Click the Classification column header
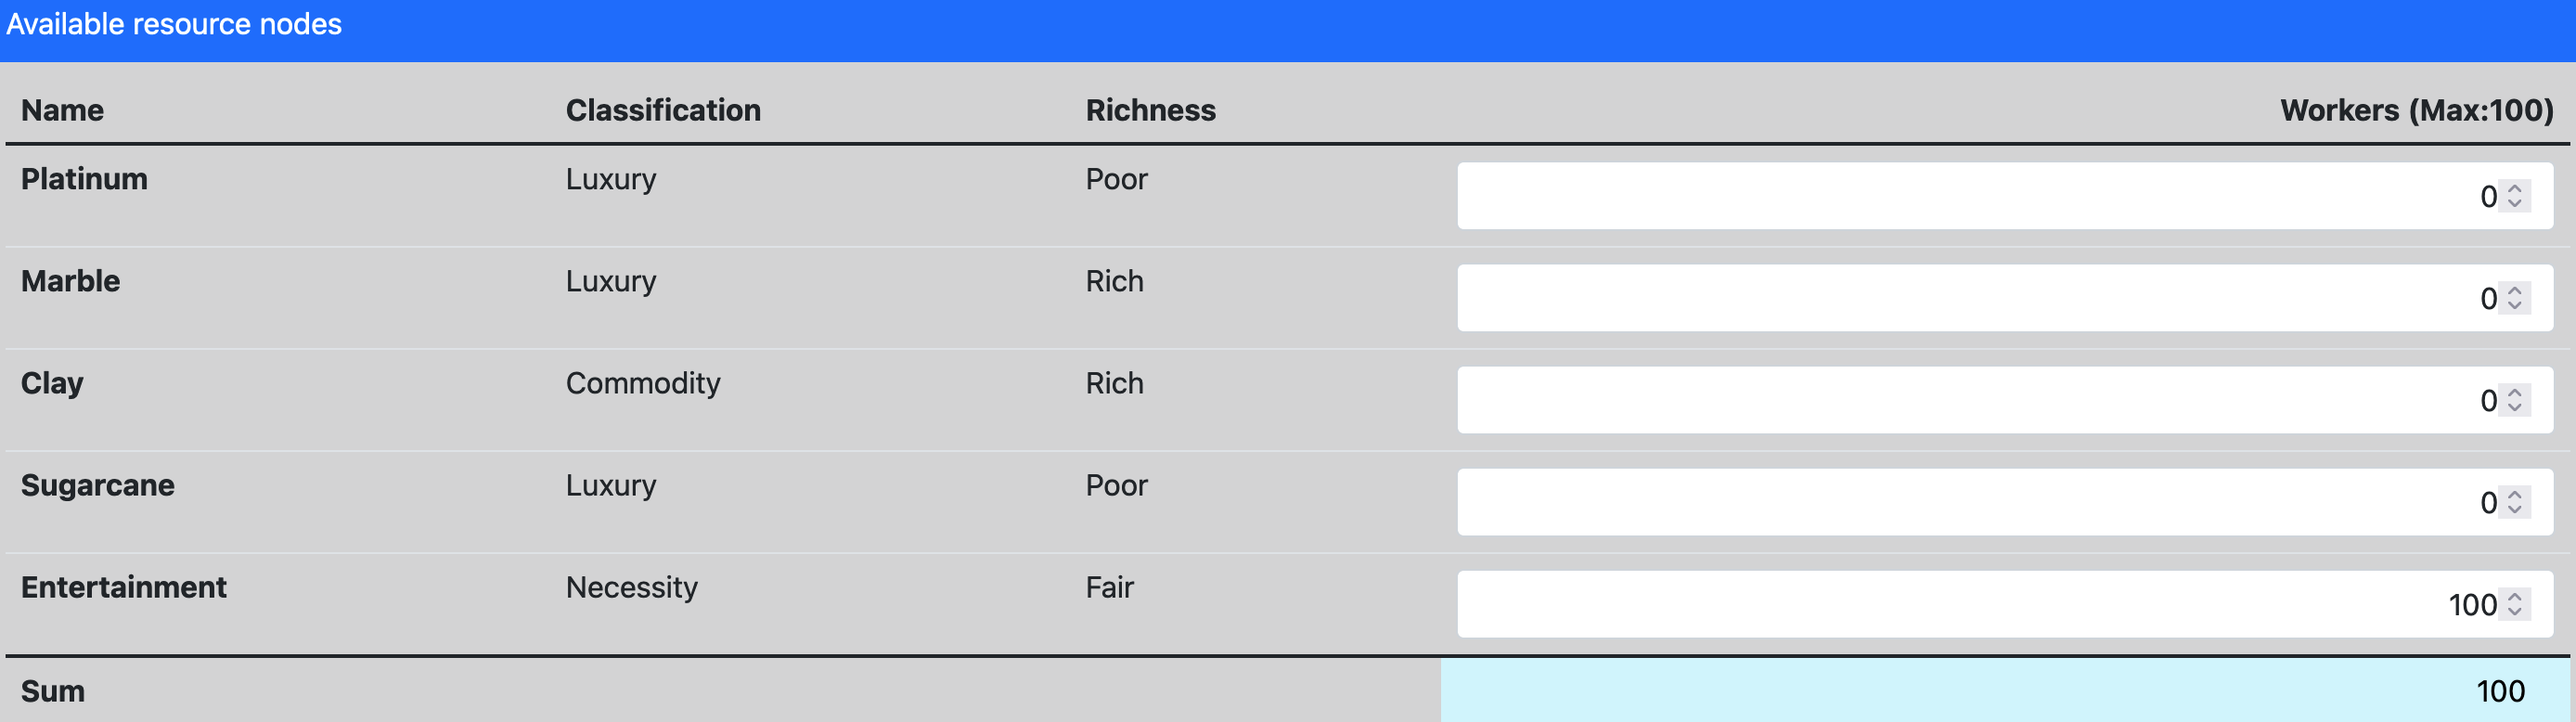The width and height of the screenshot is (2576, 722). (663, 110)
